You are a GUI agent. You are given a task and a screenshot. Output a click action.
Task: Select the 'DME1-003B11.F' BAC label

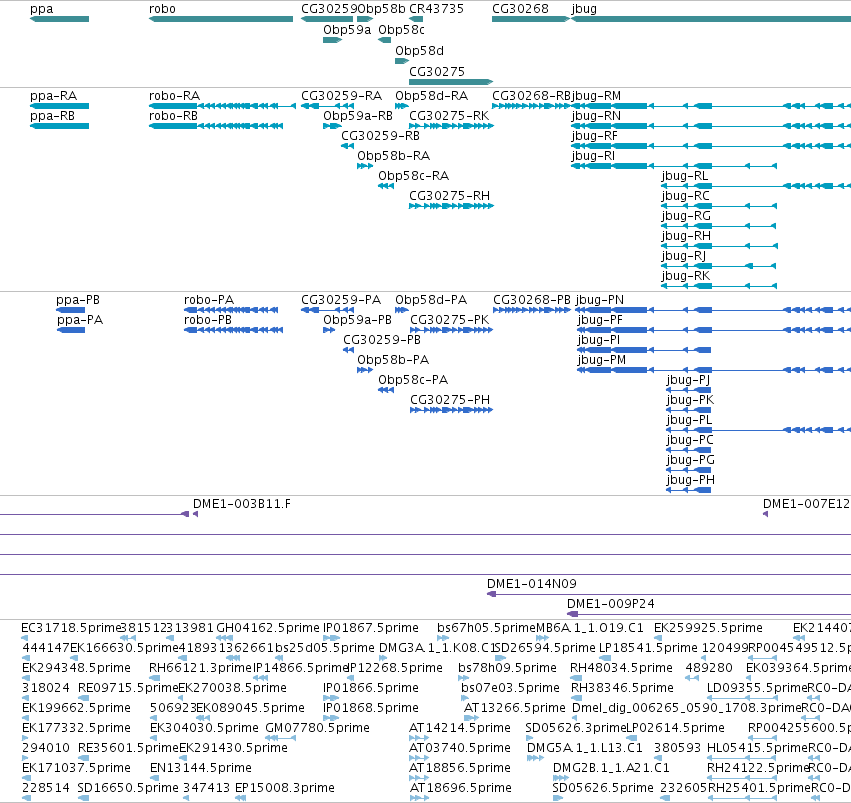pos(242,504)
